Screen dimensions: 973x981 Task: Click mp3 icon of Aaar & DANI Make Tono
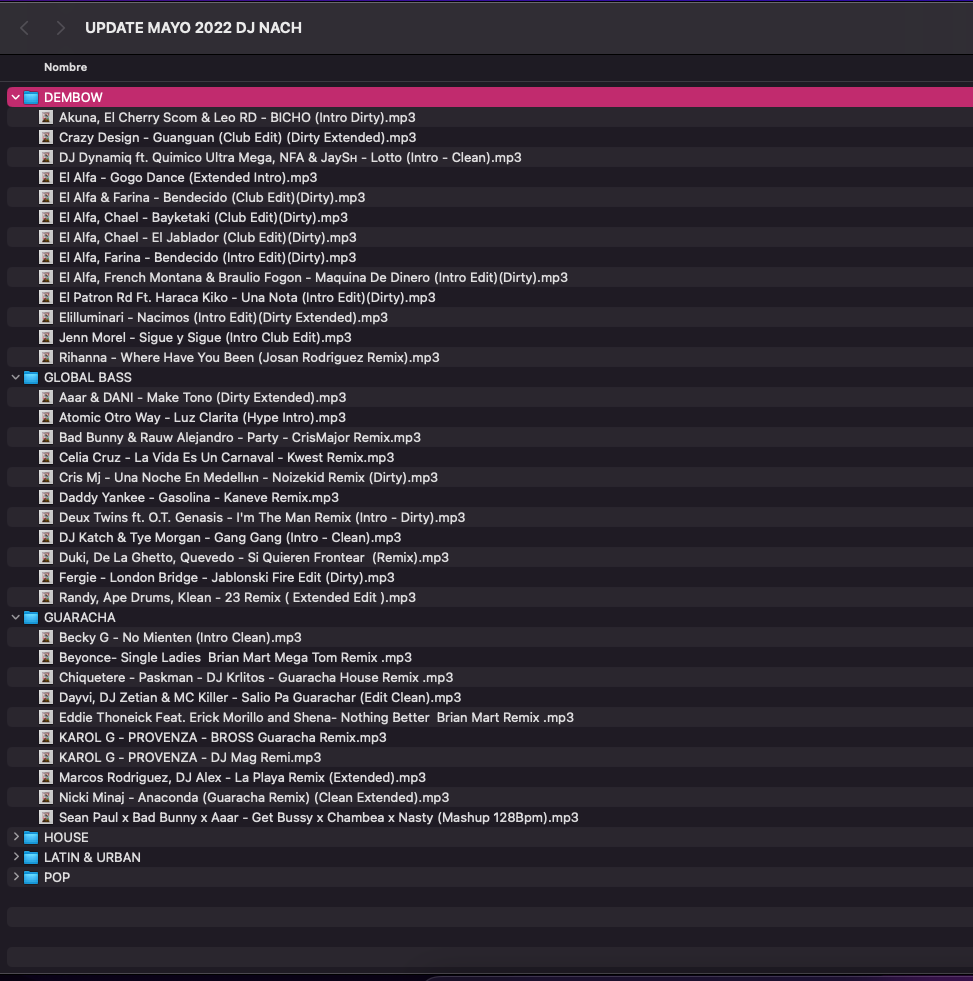tap(46, 397)
